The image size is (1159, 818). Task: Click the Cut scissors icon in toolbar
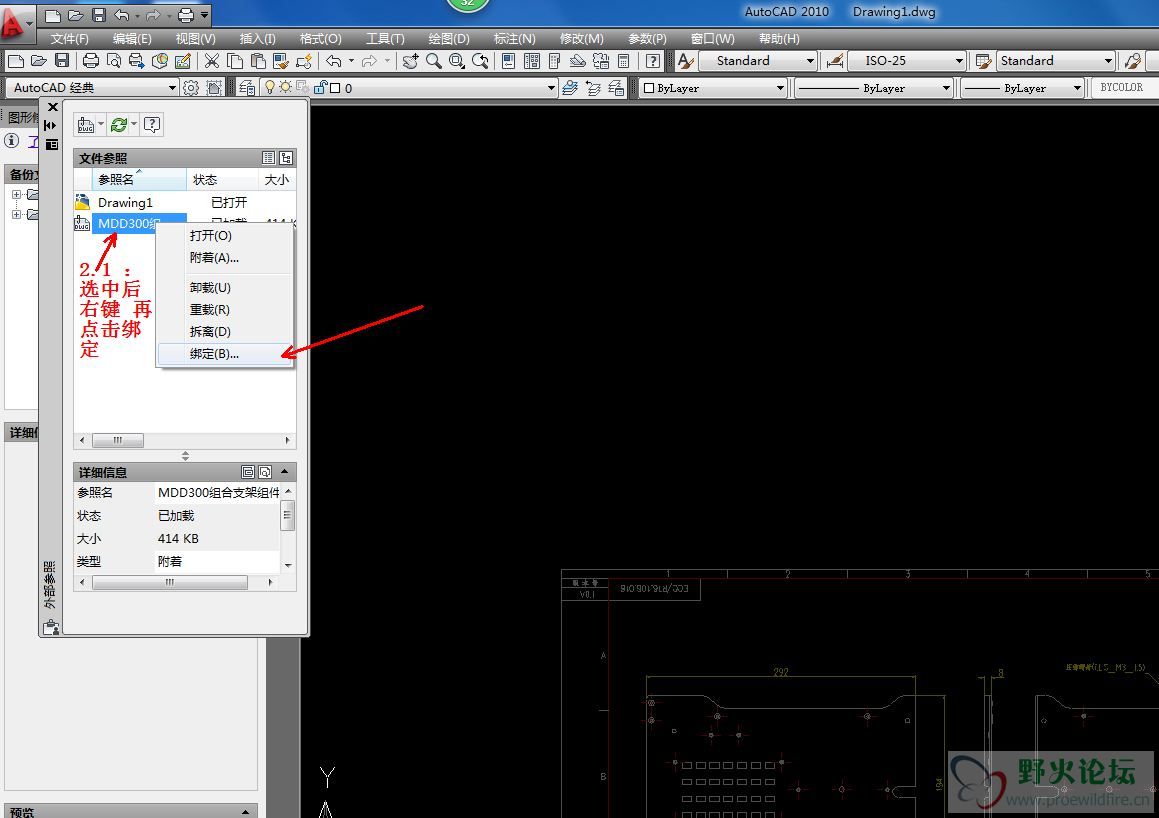point(211,61)
